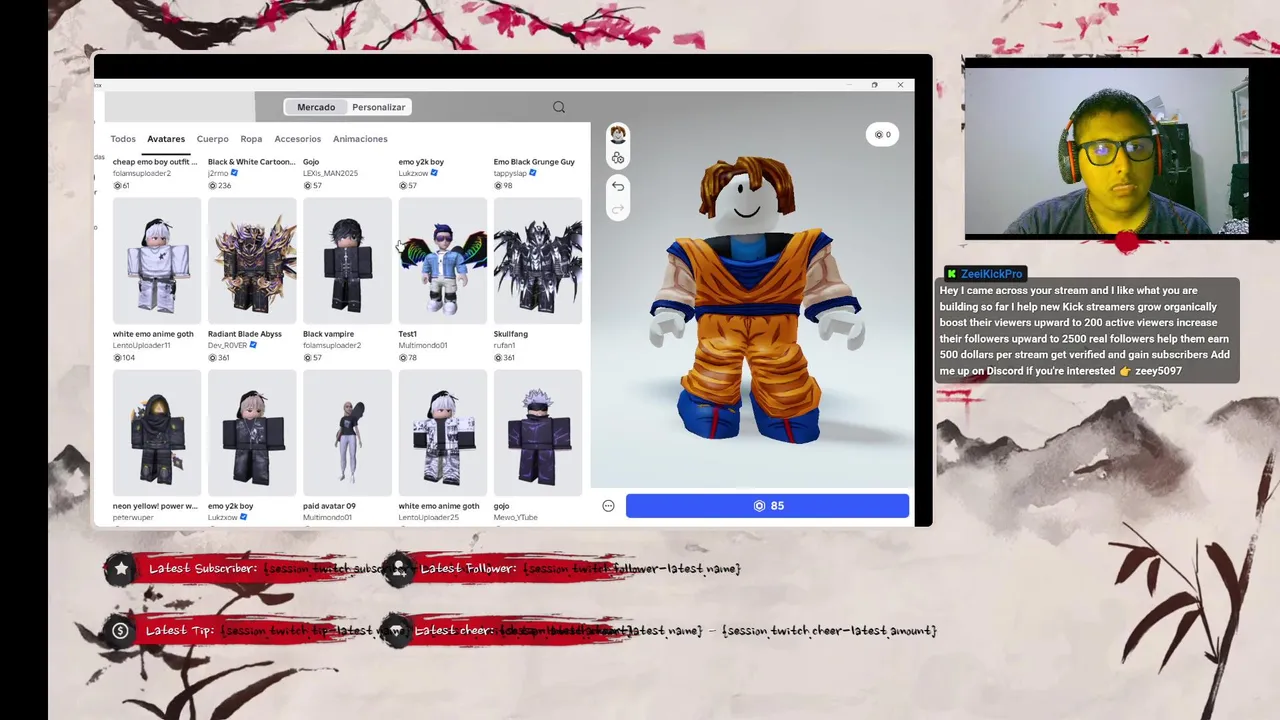The image size is (1280, 720).
Task: Click the 236 price under Black & White Cartoon
Action: [x=220, y=185]
